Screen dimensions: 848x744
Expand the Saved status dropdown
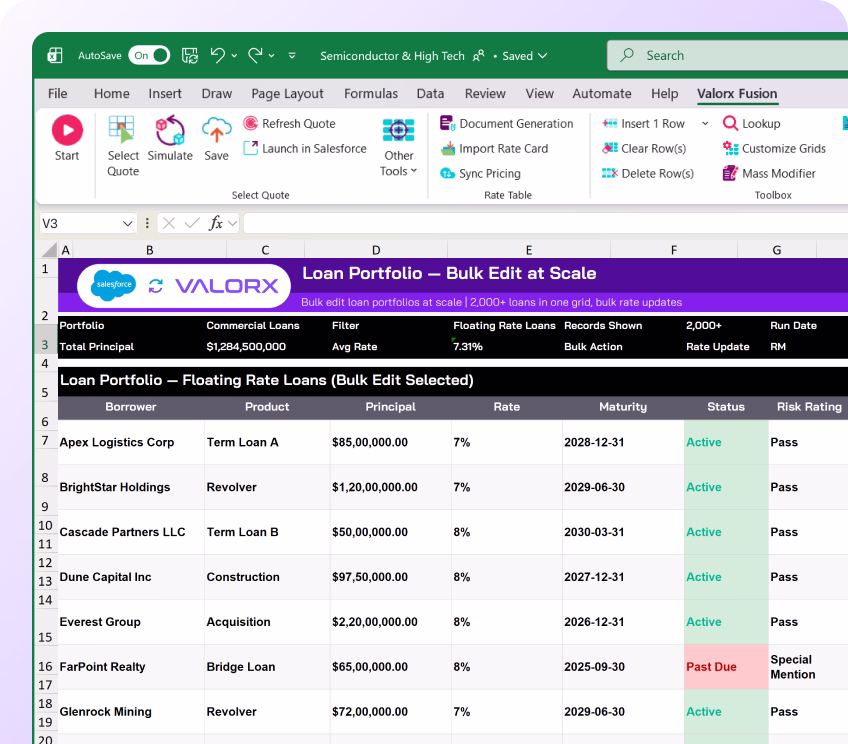pyautogui.click(x=543, y=56)
